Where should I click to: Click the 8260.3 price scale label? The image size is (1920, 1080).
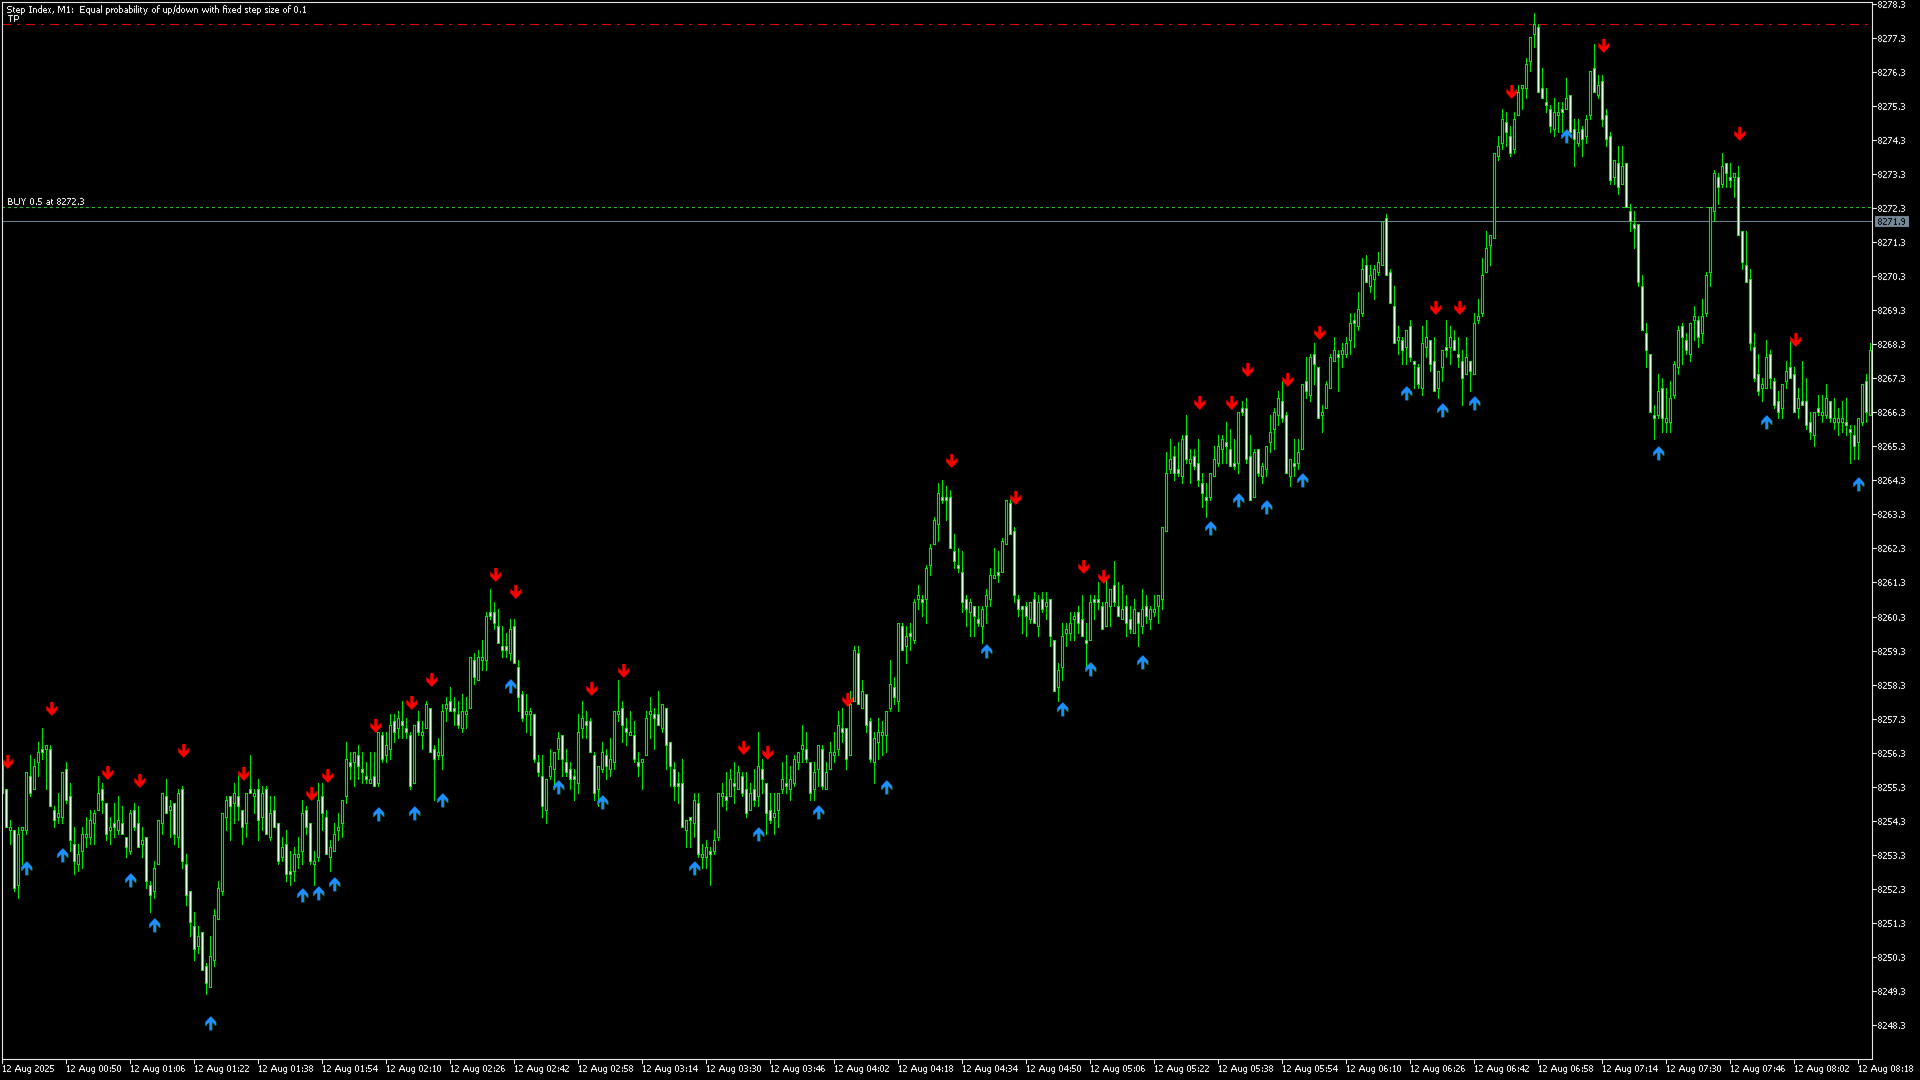1890,618
